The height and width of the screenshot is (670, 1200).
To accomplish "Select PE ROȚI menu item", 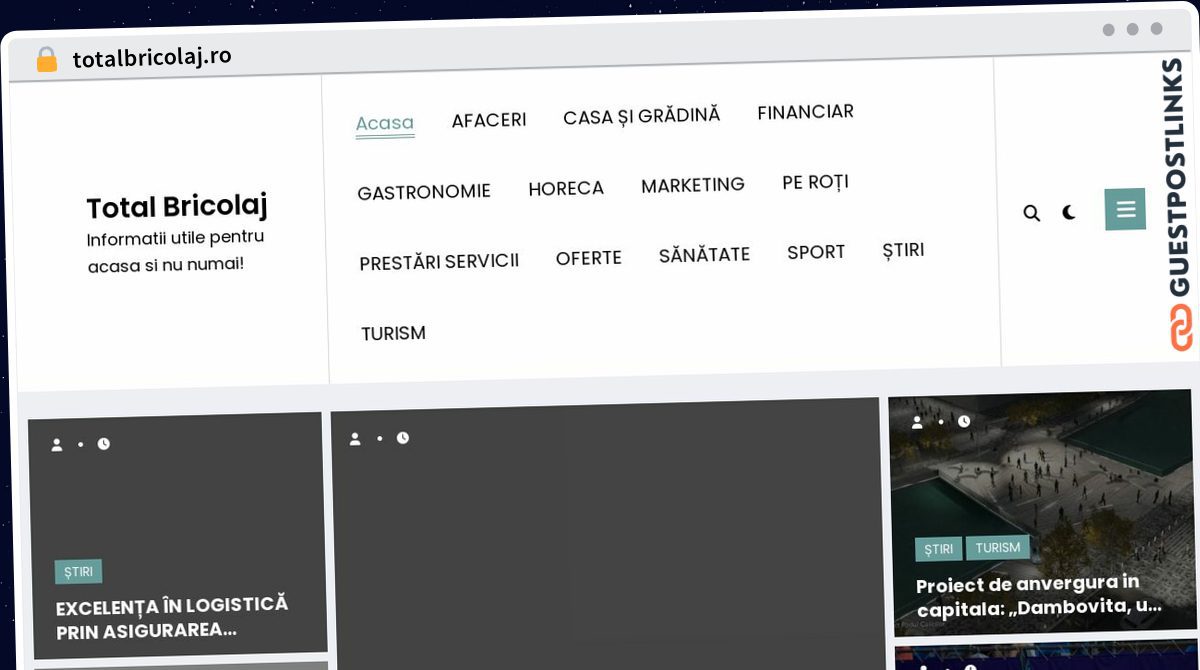I will (x=815, y=182).
